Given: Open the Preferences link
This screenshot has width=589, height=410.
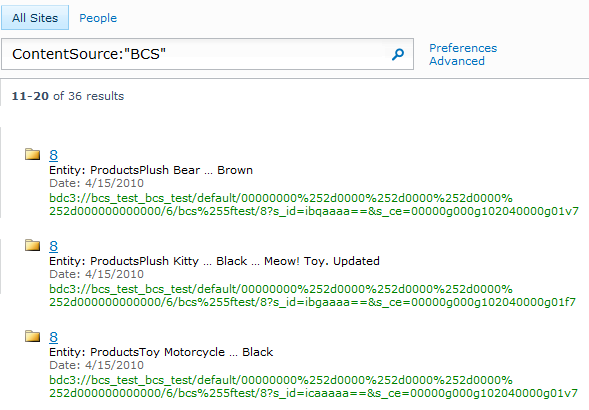Looking at the screenshot, I should pyautogui.click(x=463, y=48).
